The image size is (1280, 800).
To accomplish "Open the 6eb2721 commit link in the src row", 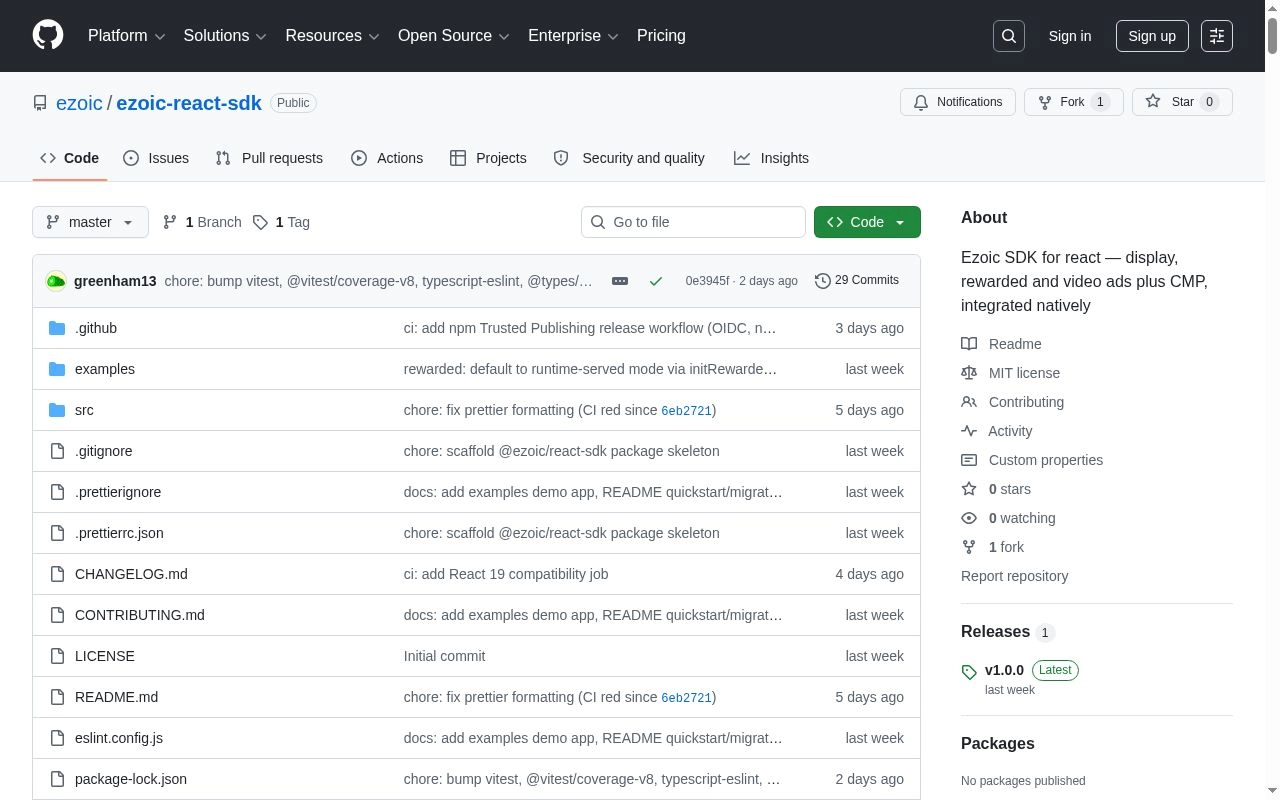I will 686,410.
